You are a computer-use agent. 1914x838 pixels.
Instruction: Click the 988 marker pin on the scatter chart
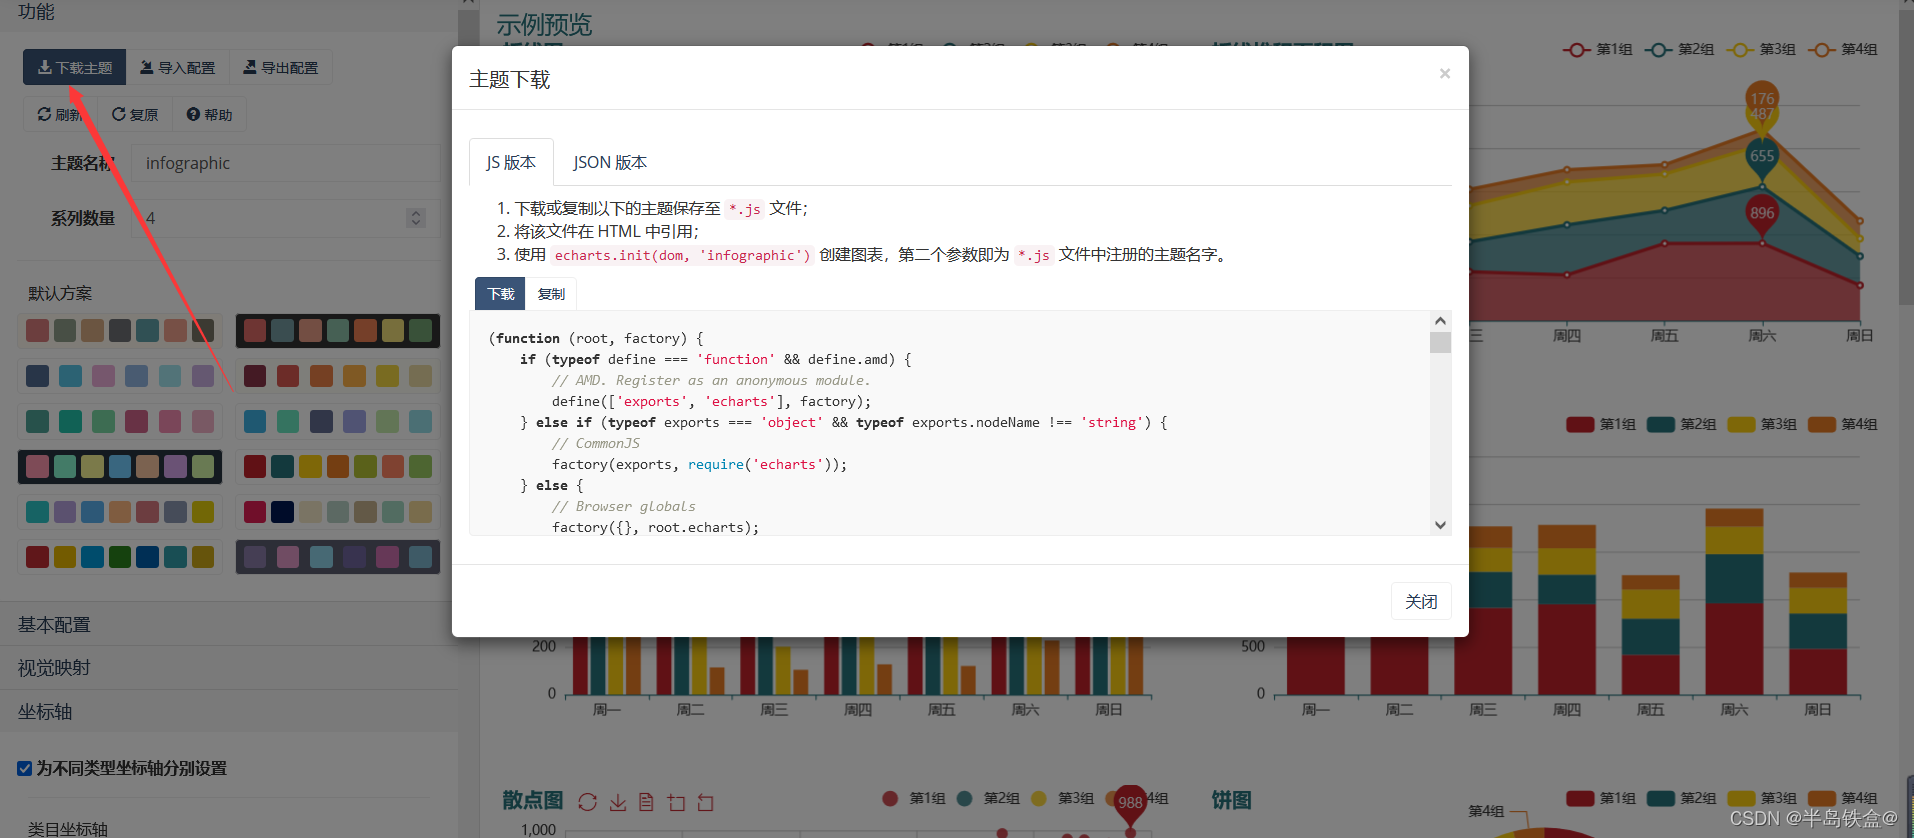coord(1130,803)
